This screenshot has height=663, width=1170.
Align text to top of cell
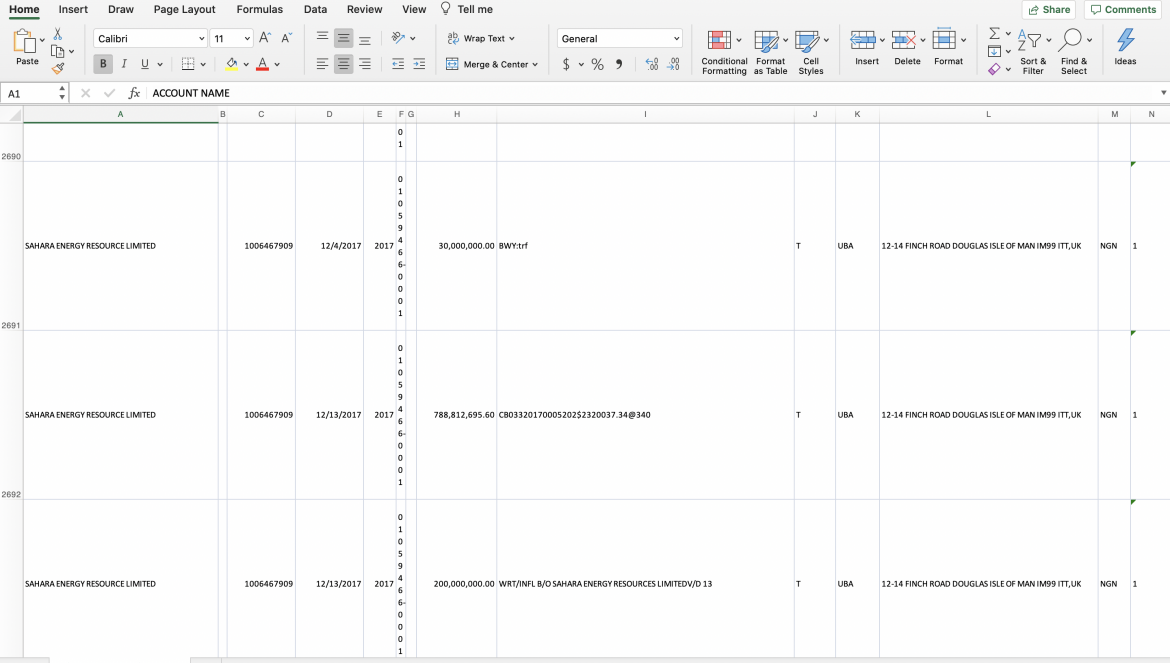(322, 38)
